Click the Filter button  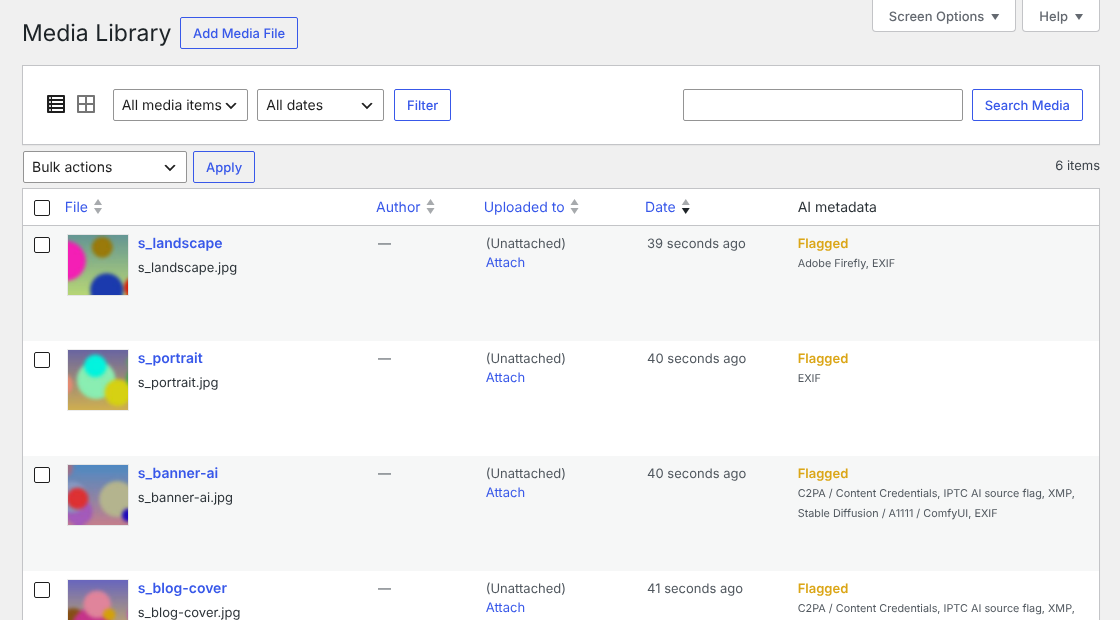(x=422, y=105)
